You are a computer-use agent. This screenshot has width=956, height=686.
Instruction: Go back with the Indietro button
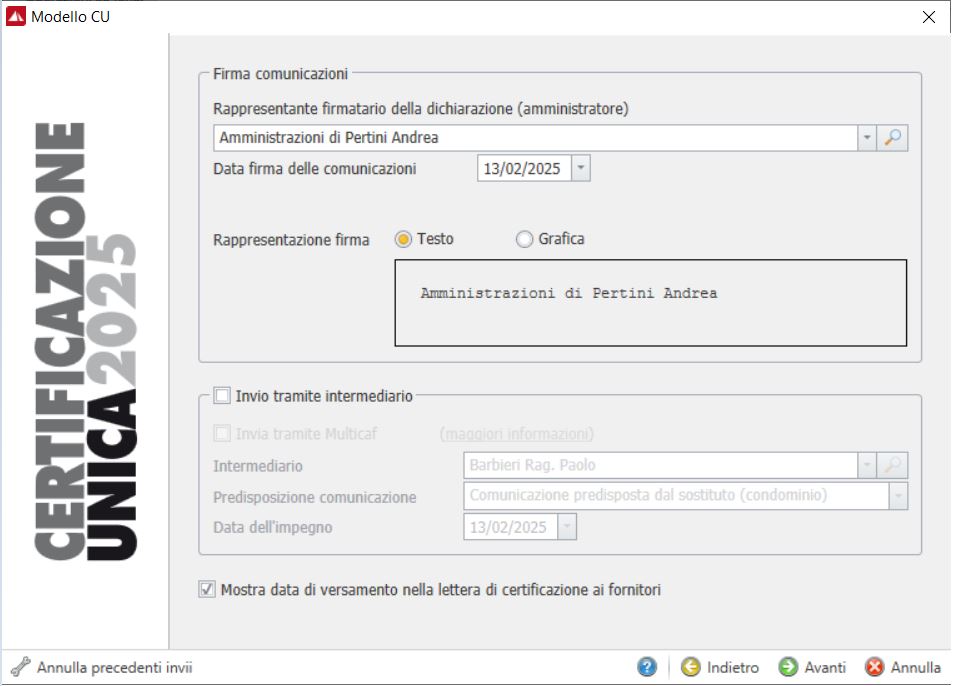tap(720, 667)
